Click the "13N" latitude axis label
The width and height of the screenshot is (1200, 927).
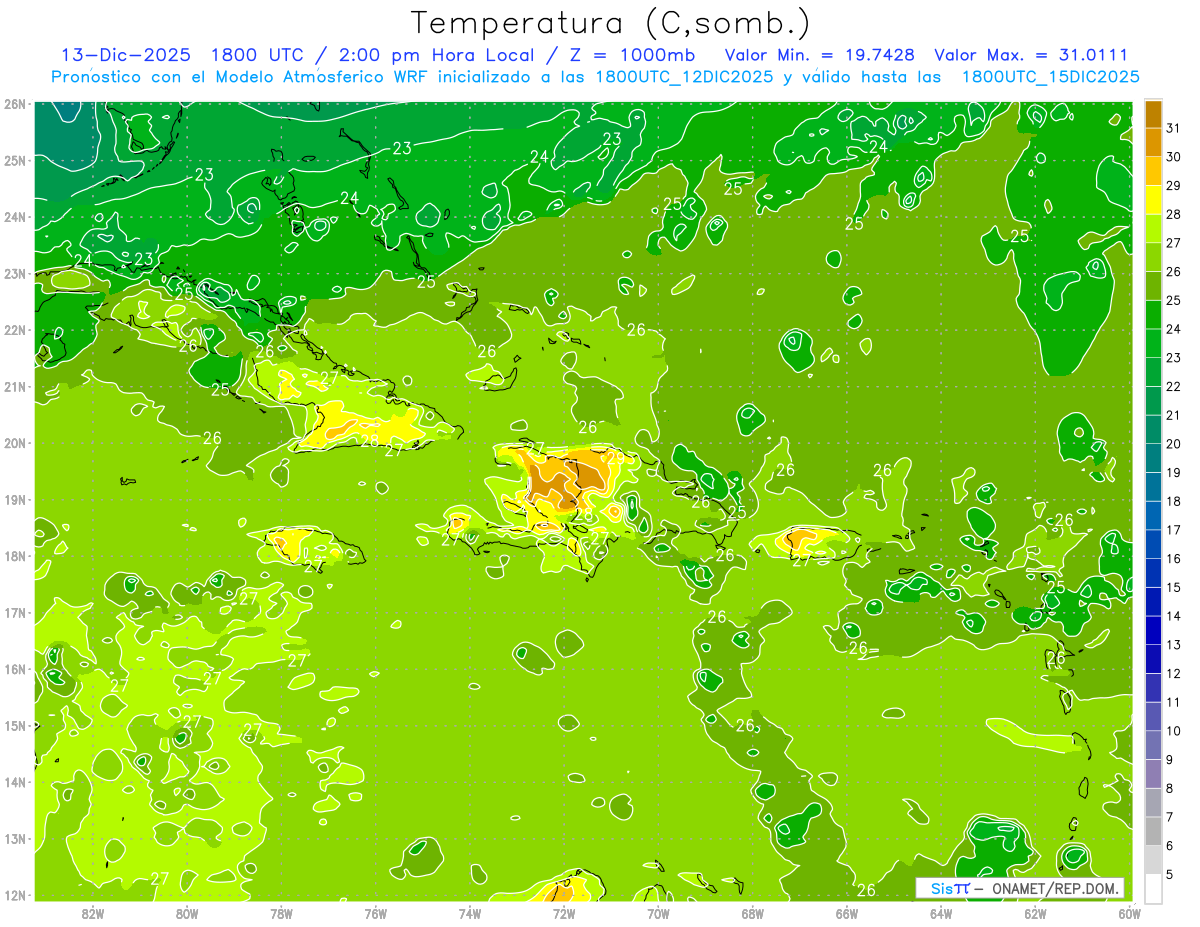tap(15, 839)
